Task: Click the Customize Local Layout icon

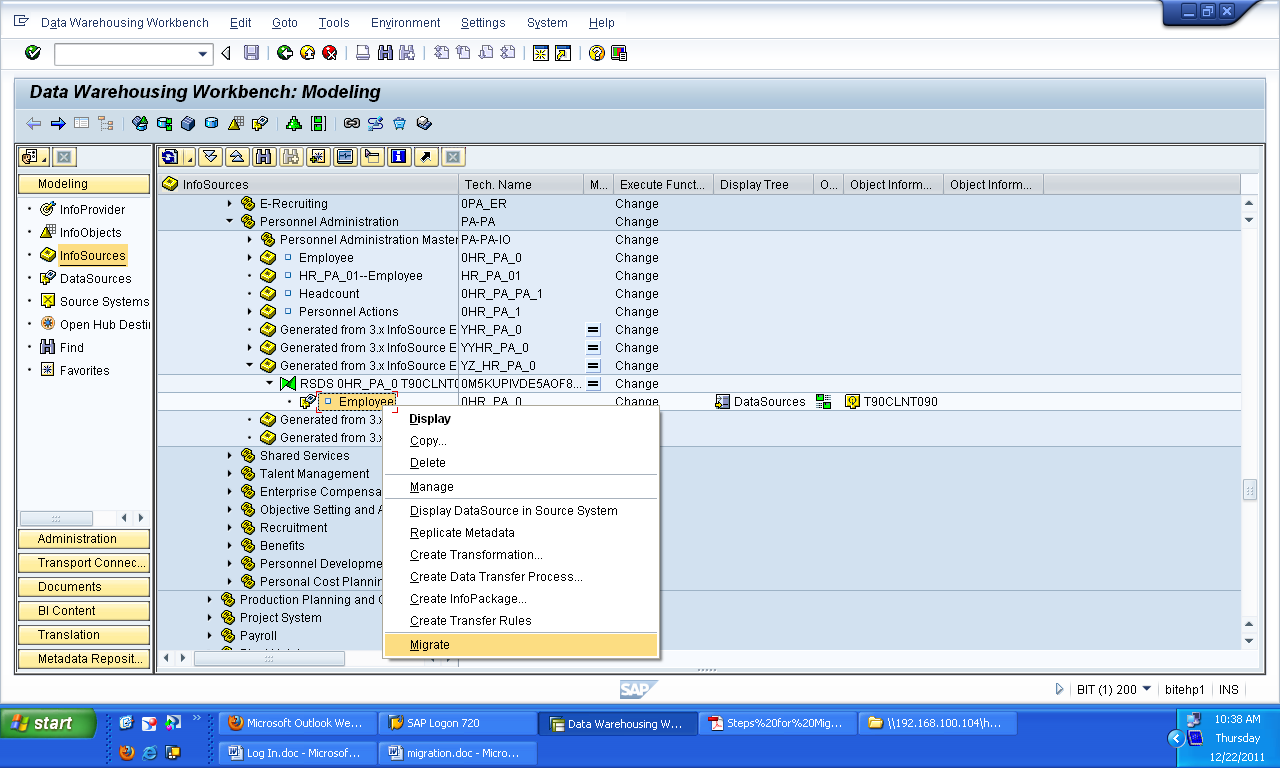Action: coord(619,53)
